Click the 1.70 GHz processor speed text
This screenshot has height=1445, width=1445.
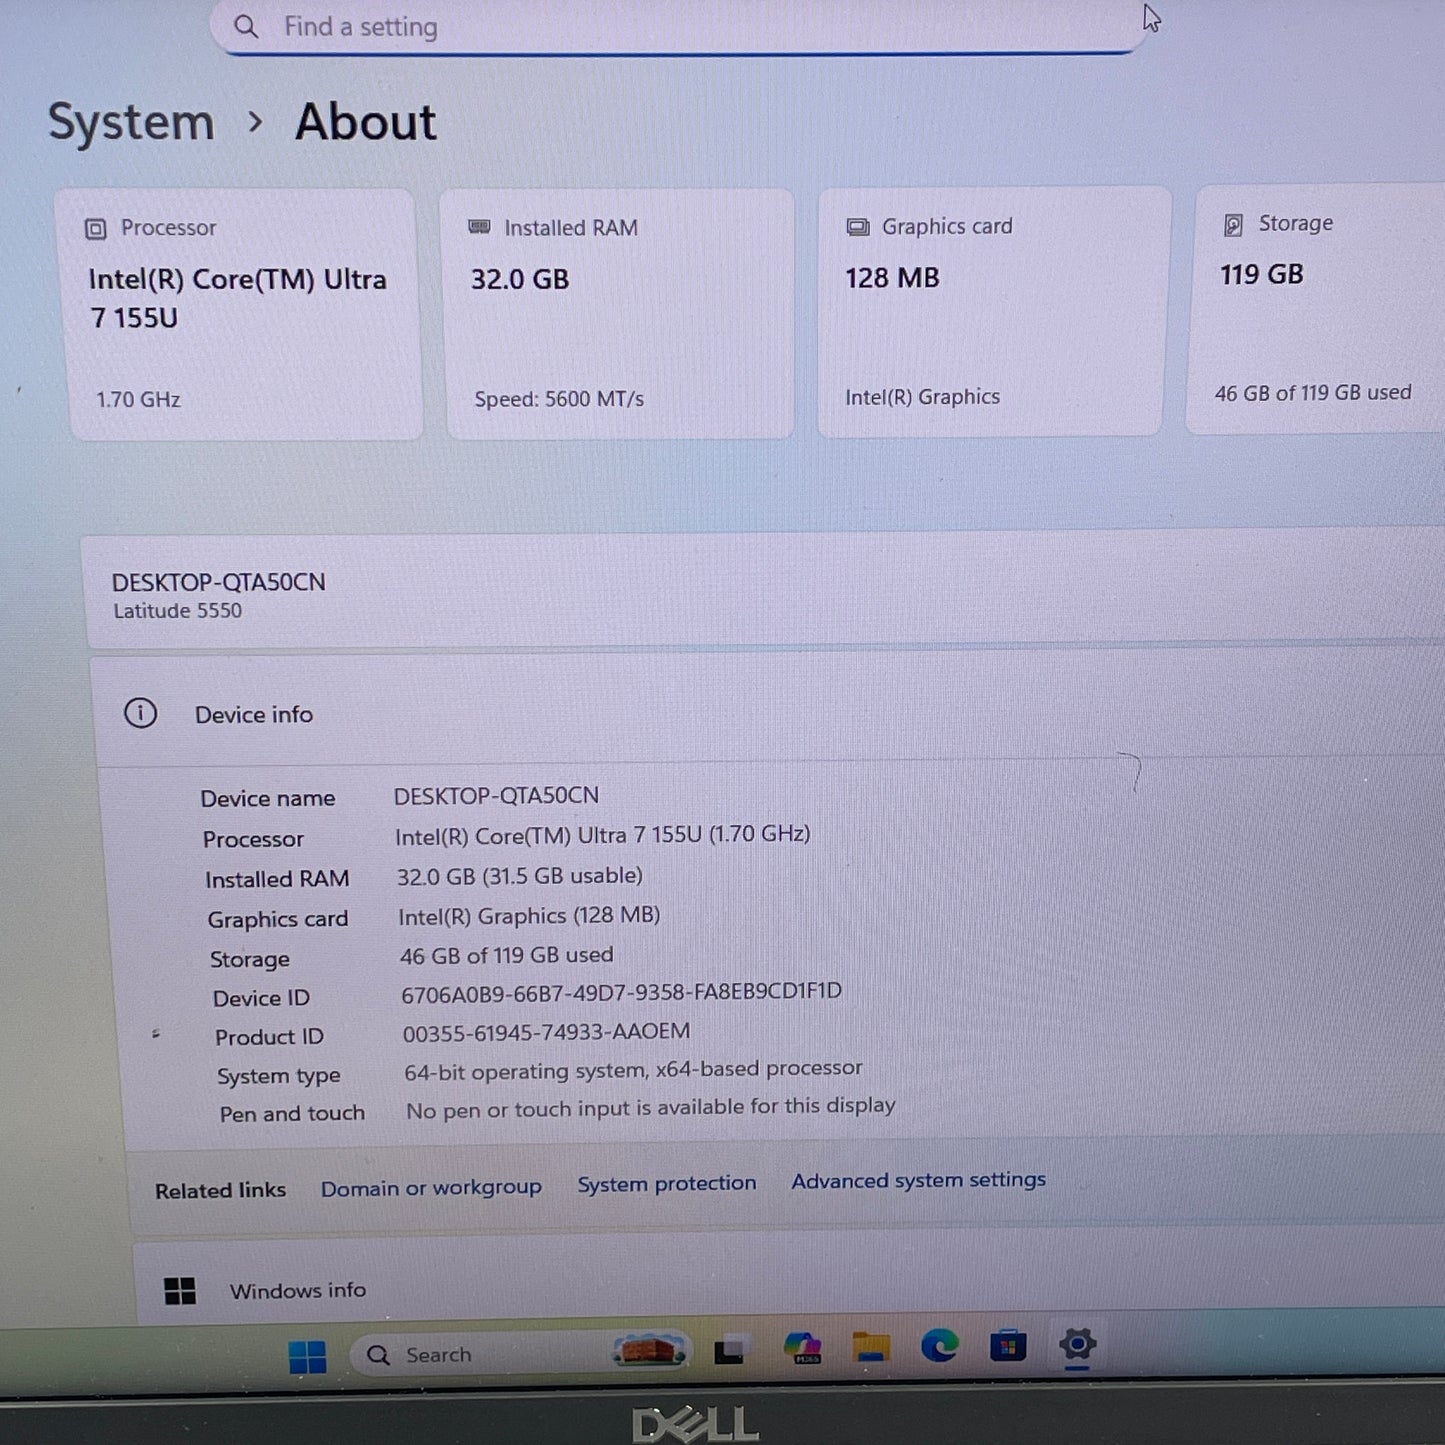tap(138, 400)
